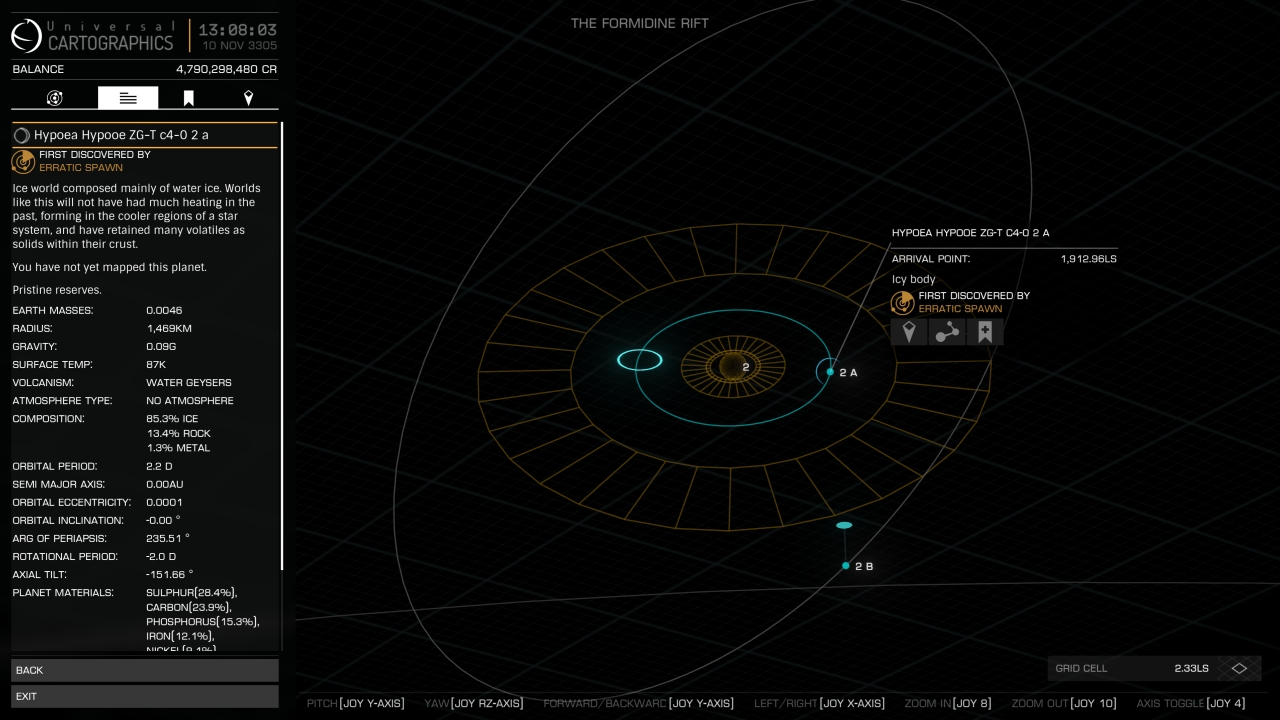Click the BACK button
The width and height of the screenshot is (1280, 720).
point(145,670)
